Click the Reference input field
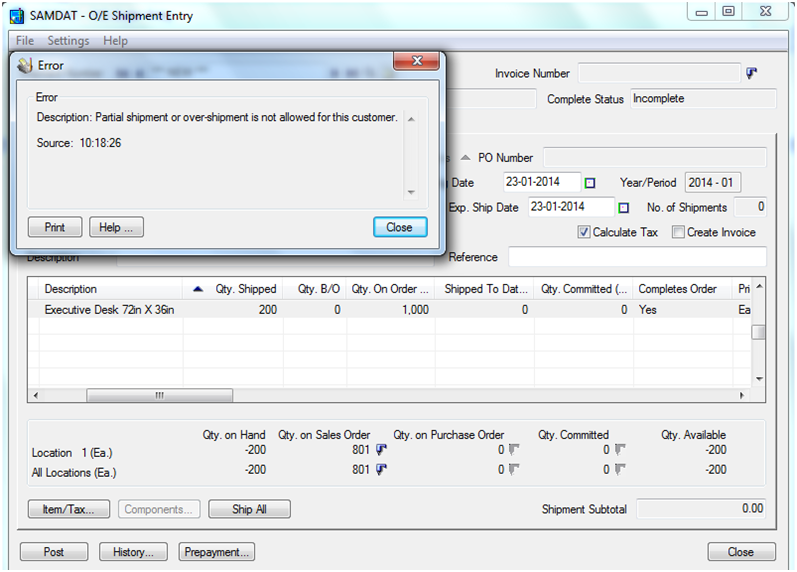 (637, 257)
